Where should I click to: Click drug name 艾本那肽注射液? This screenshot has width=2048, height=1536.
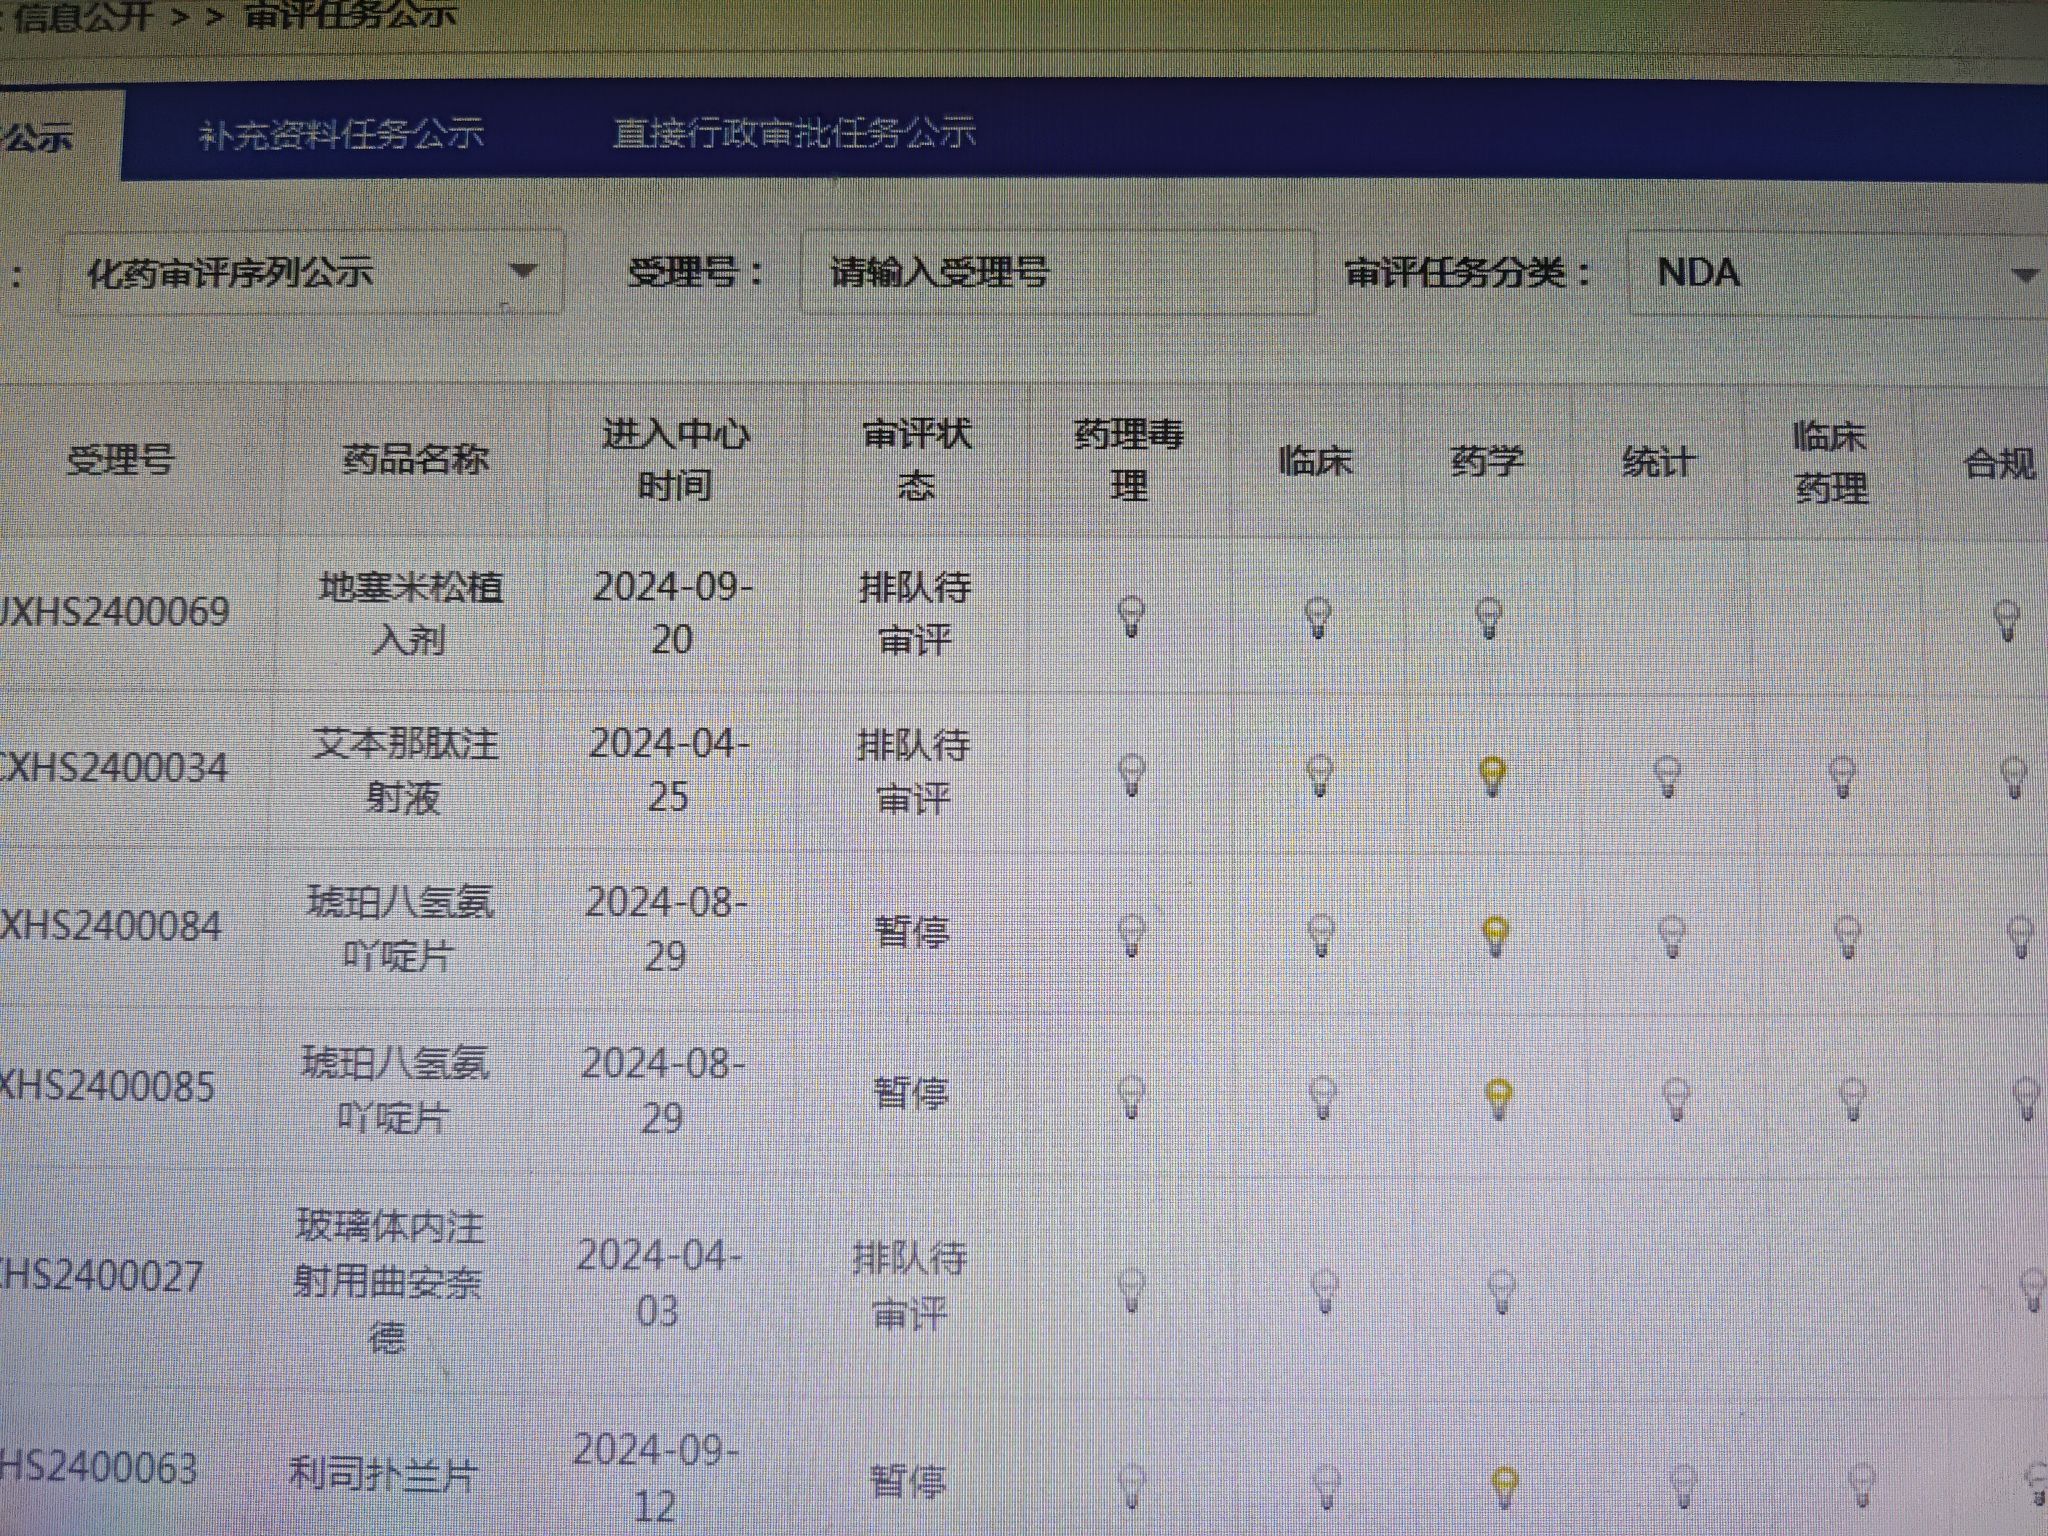click(404, 770)
